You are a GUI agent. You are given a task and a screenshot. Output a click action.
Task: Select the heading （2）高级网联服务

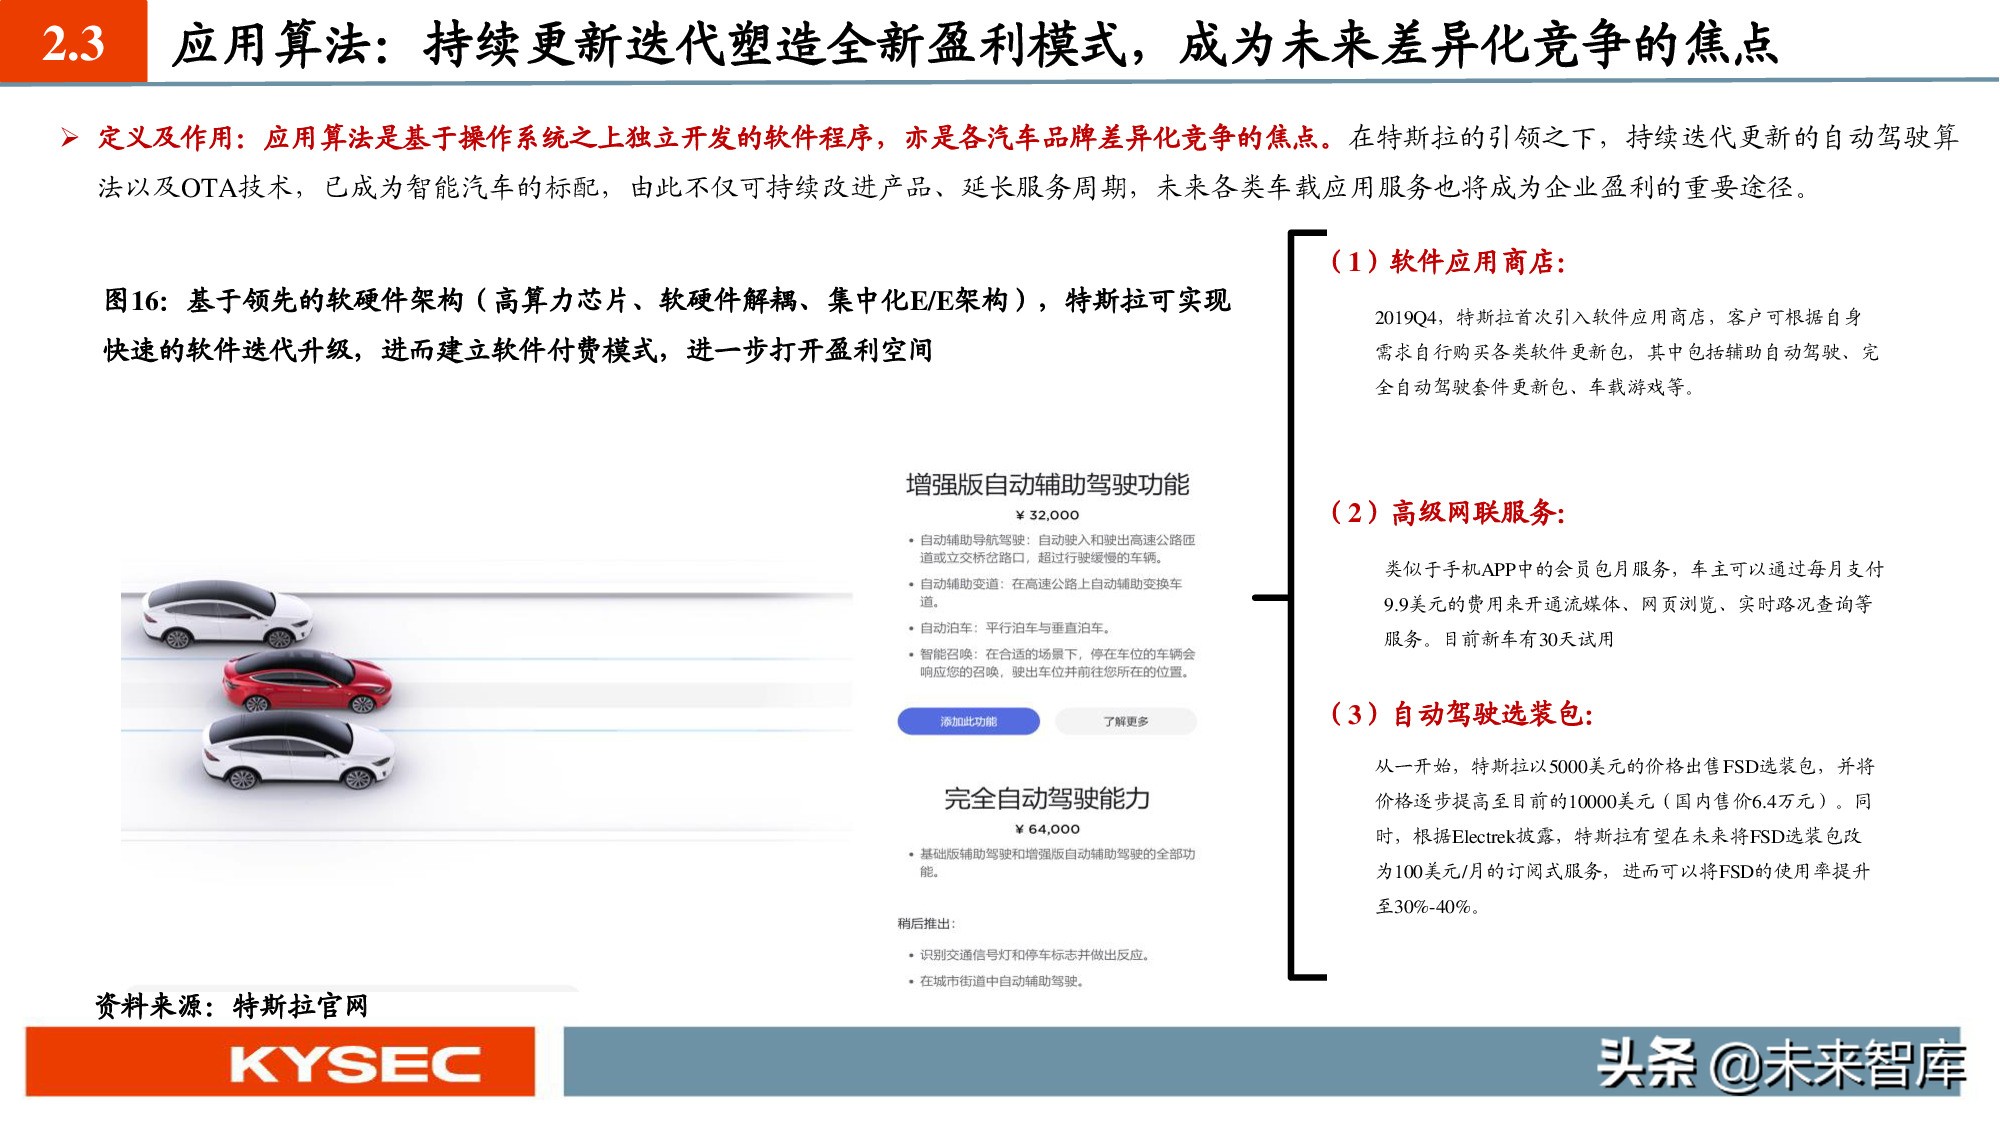(1445, 513)
